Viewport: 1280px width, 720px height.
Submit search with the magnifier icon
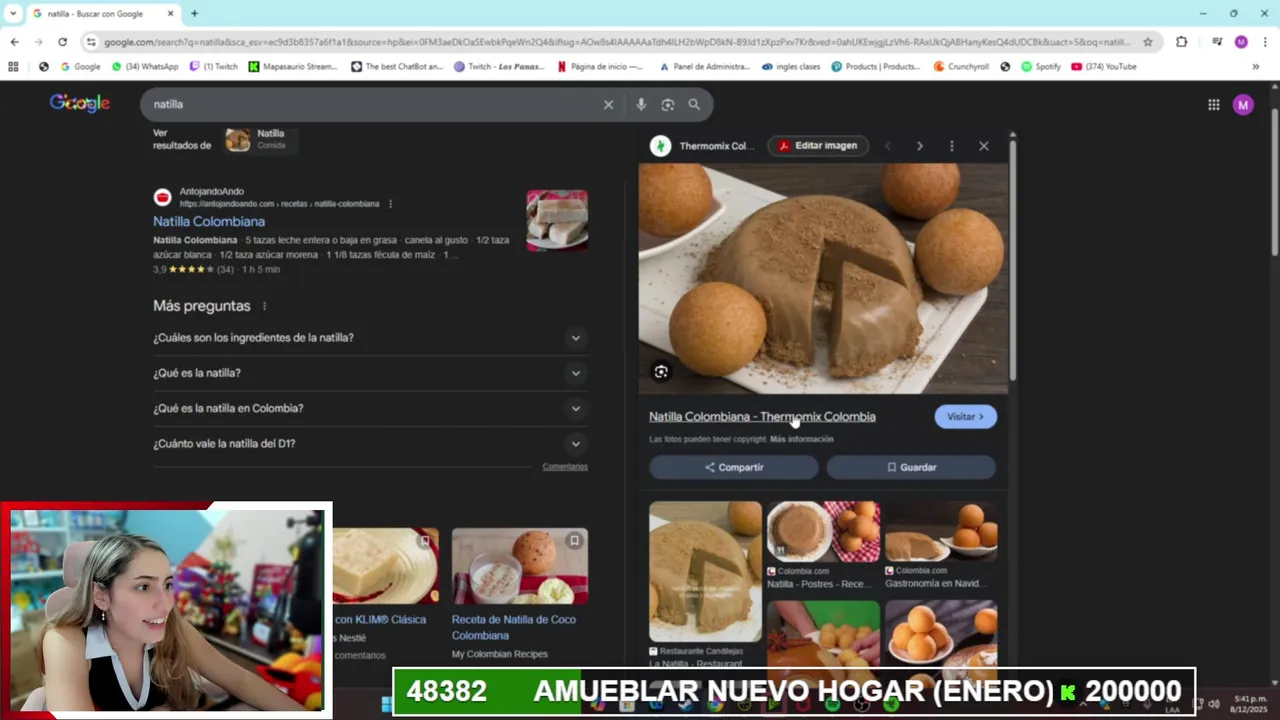coord(694,104)
